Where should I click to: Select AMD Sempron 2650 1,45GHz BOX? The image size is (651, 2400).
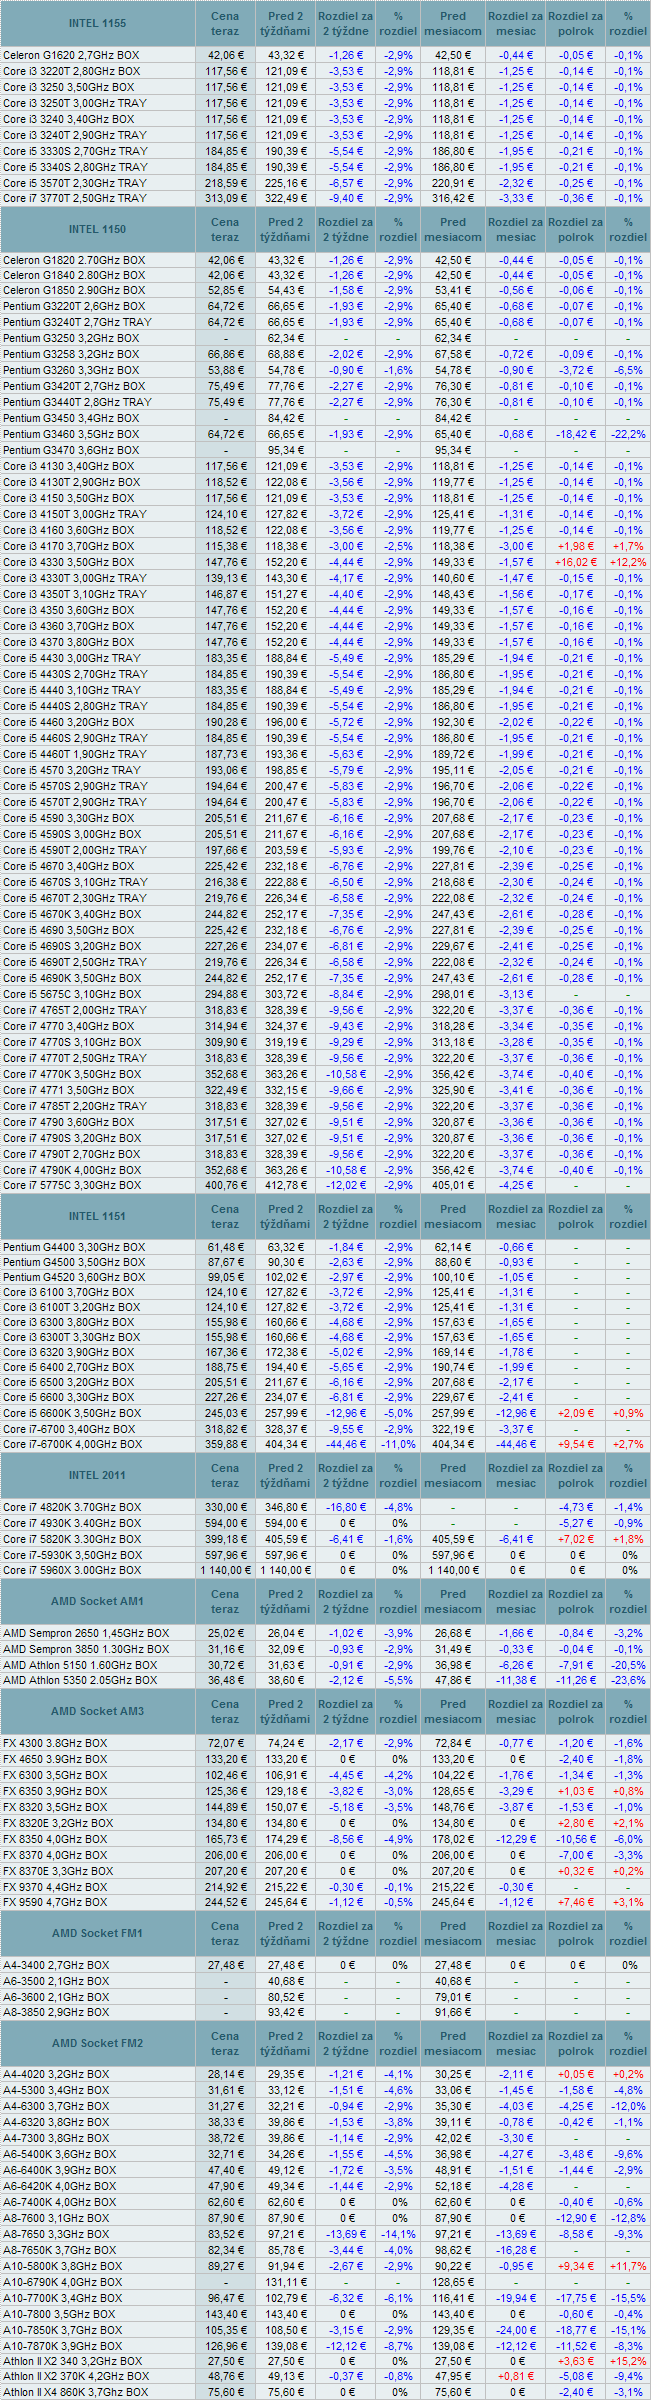click(86, 1633)
